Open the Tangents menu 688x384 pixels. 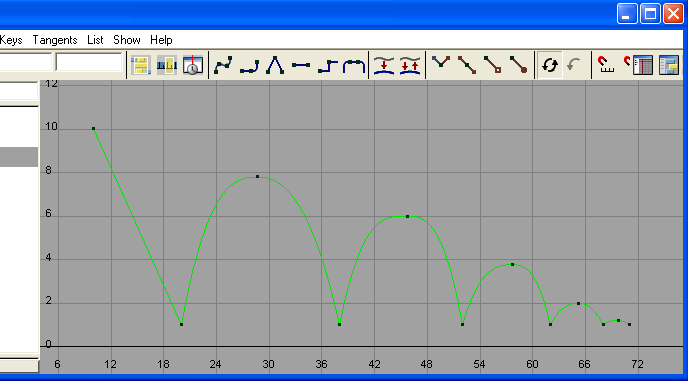(x=55, y=40)
